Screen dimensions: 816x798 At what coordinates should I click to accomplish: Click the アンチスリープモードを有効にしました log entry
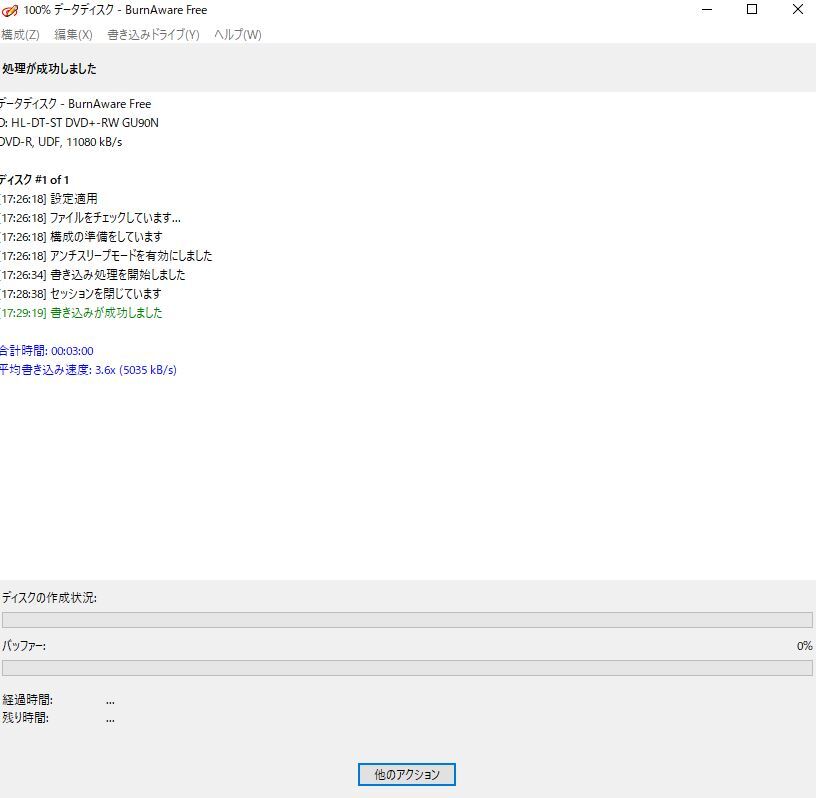pos(106,256)
